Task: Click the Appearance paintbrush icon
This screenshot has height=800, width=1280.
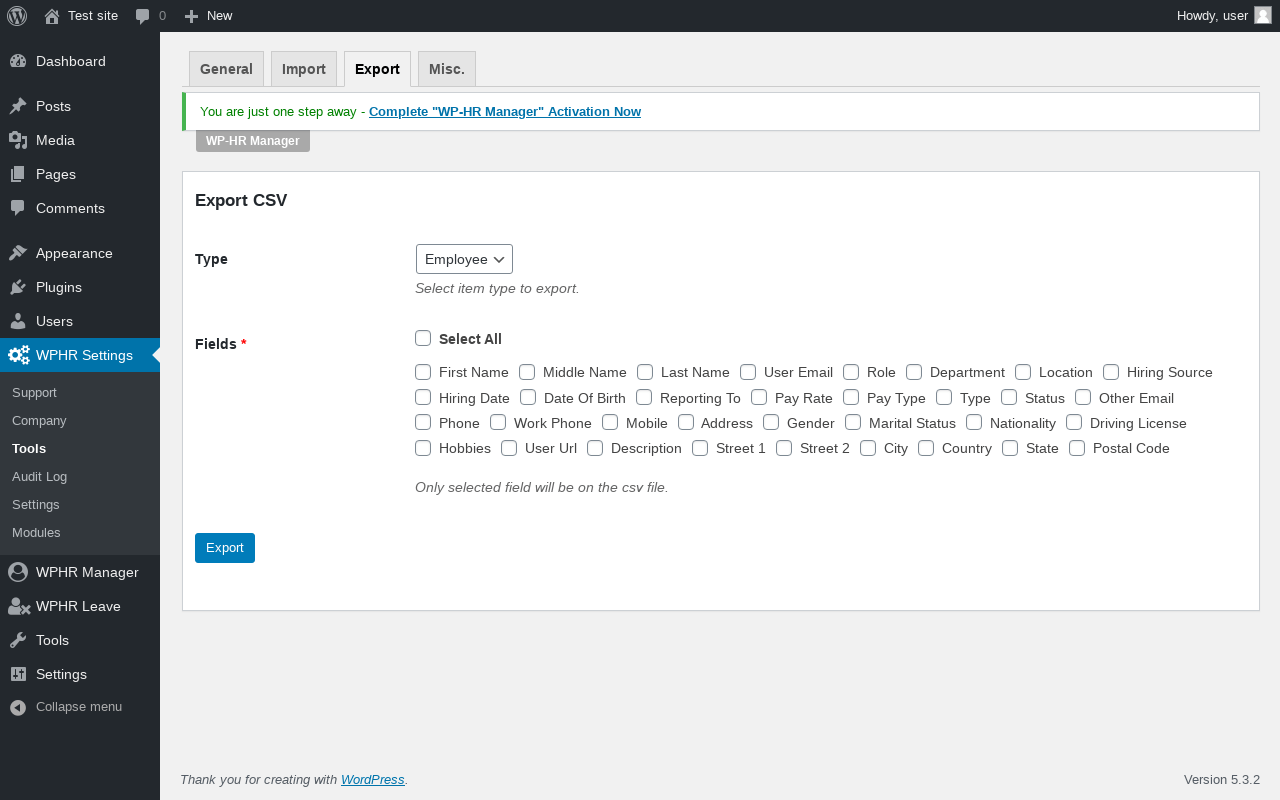Action: point(18,253)
